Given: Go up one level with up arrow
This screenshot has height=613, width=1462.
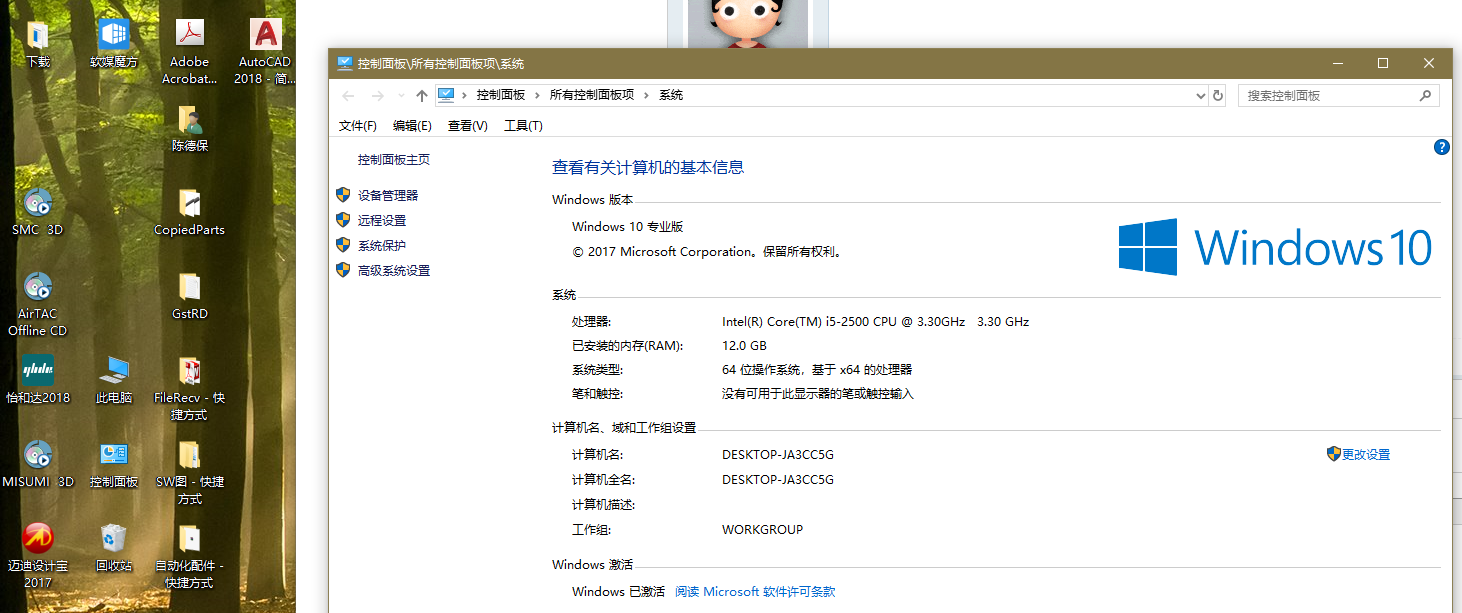Looking at the screenshot, I should click(422, 95).
